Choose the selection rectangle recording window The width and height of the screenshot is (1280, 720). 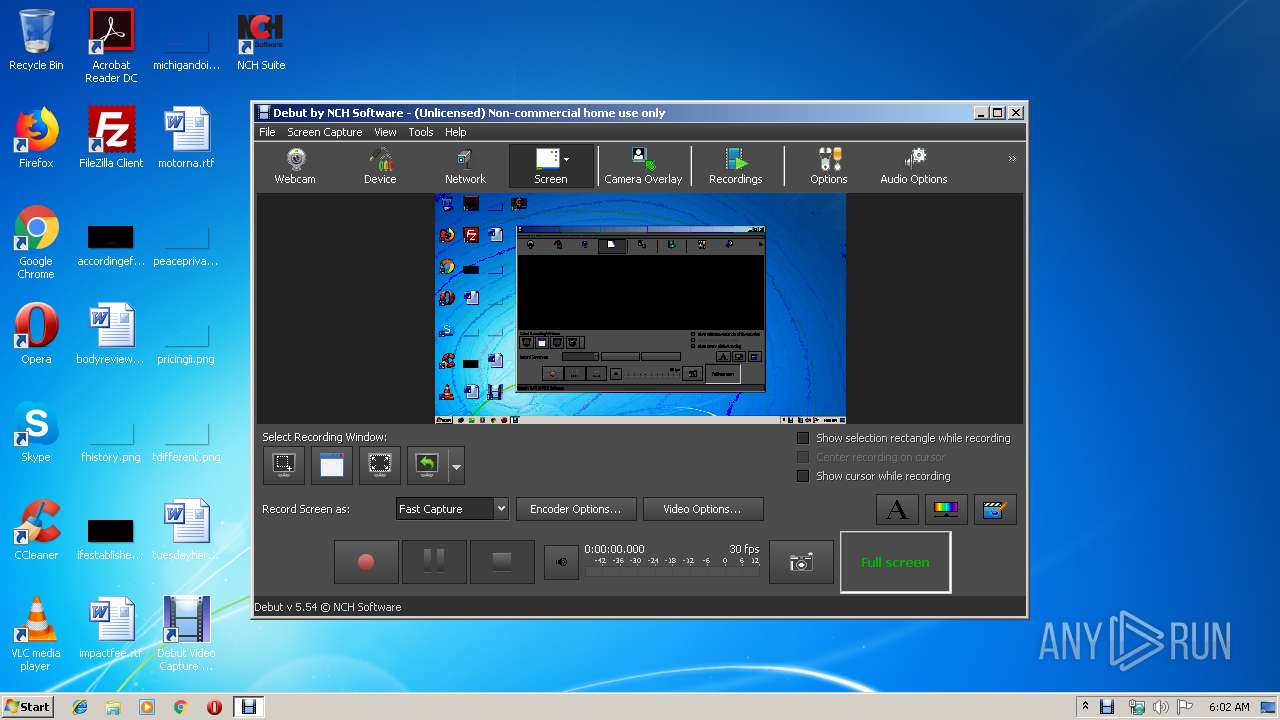284,465
